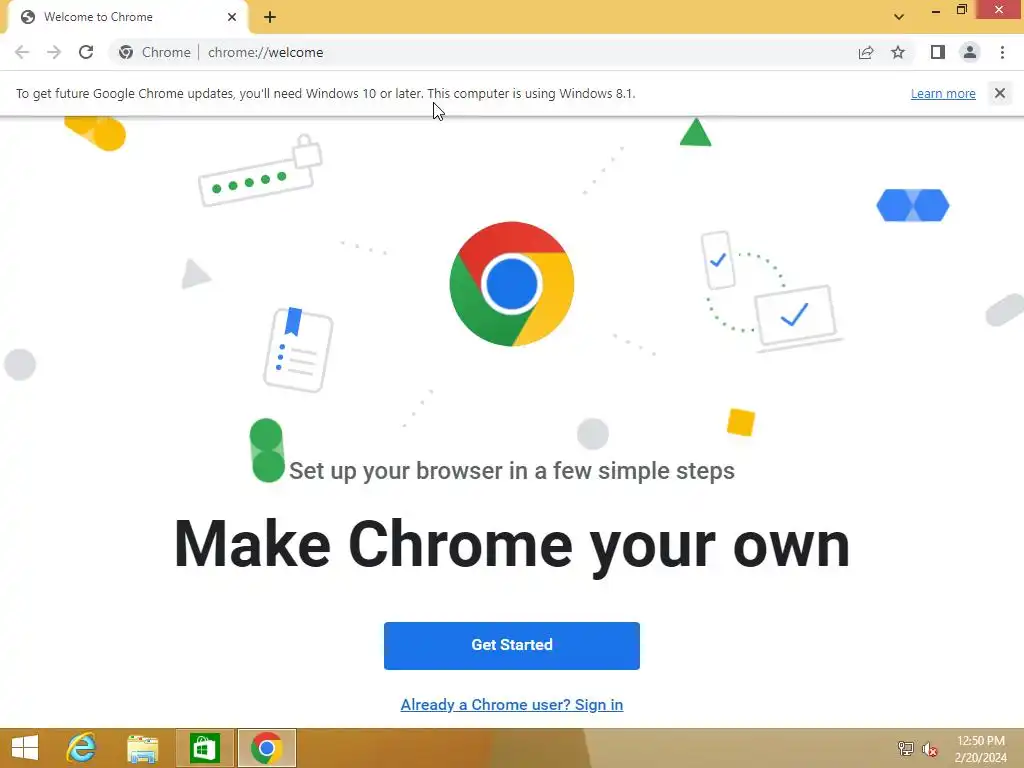Screen dimensions: 1024x768
Task: Follow Already a Chrome user Sign in
Action: 511,705
